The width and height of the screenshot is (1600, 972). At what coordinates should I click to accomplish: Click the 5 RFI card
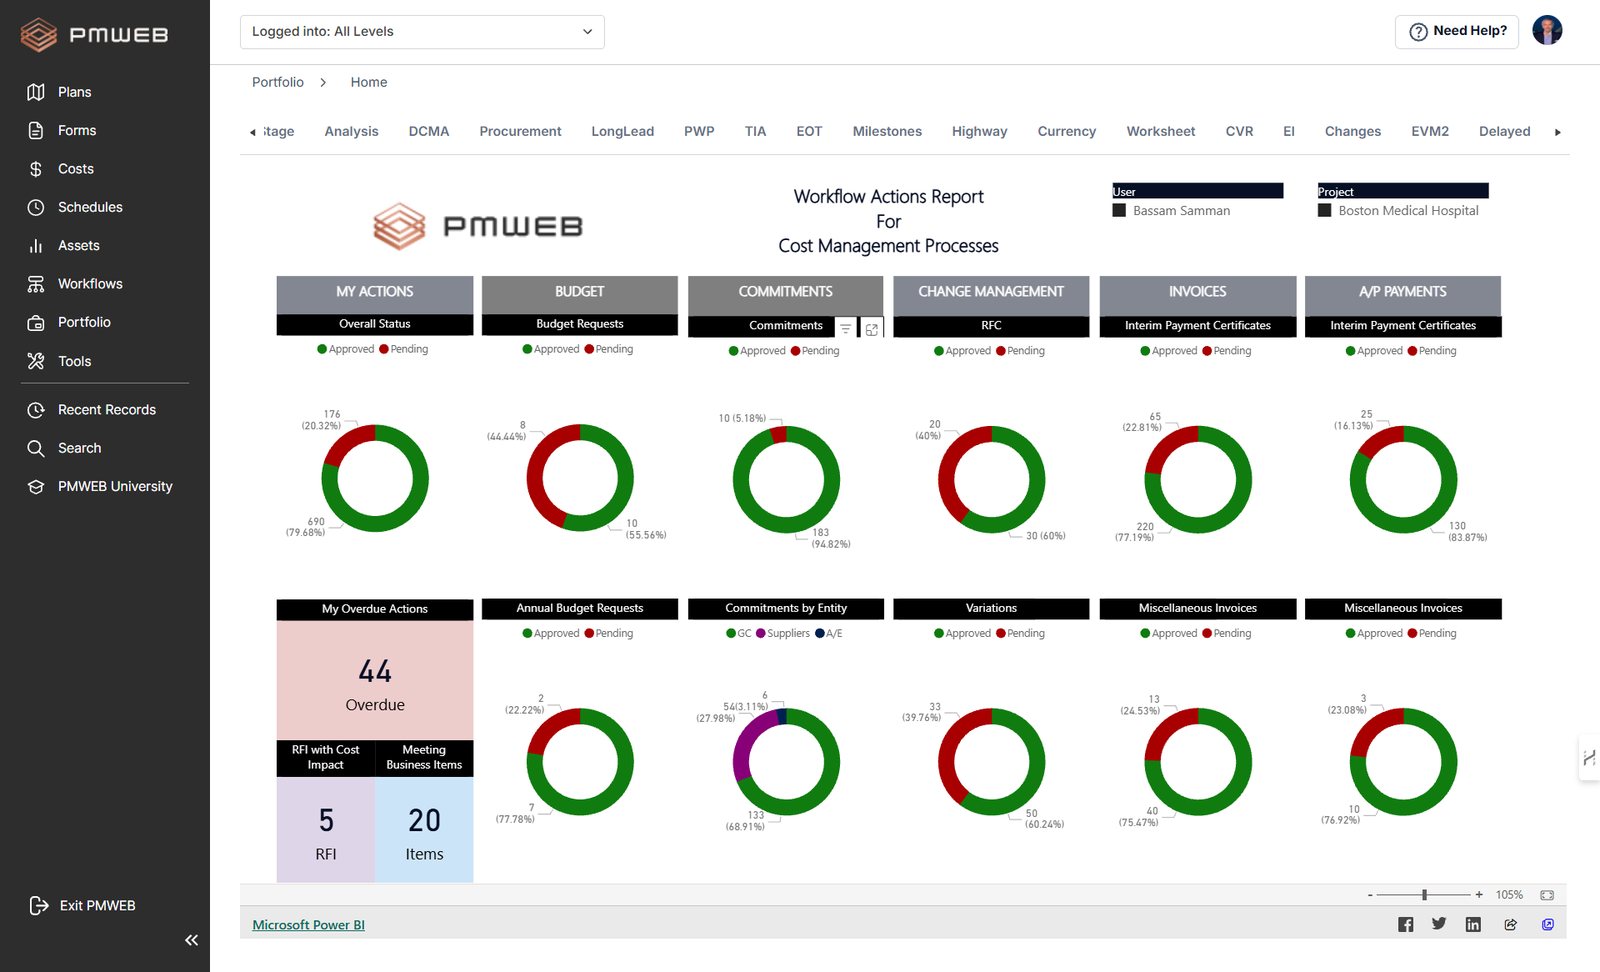pyautogui.click(x=326, y=830)
